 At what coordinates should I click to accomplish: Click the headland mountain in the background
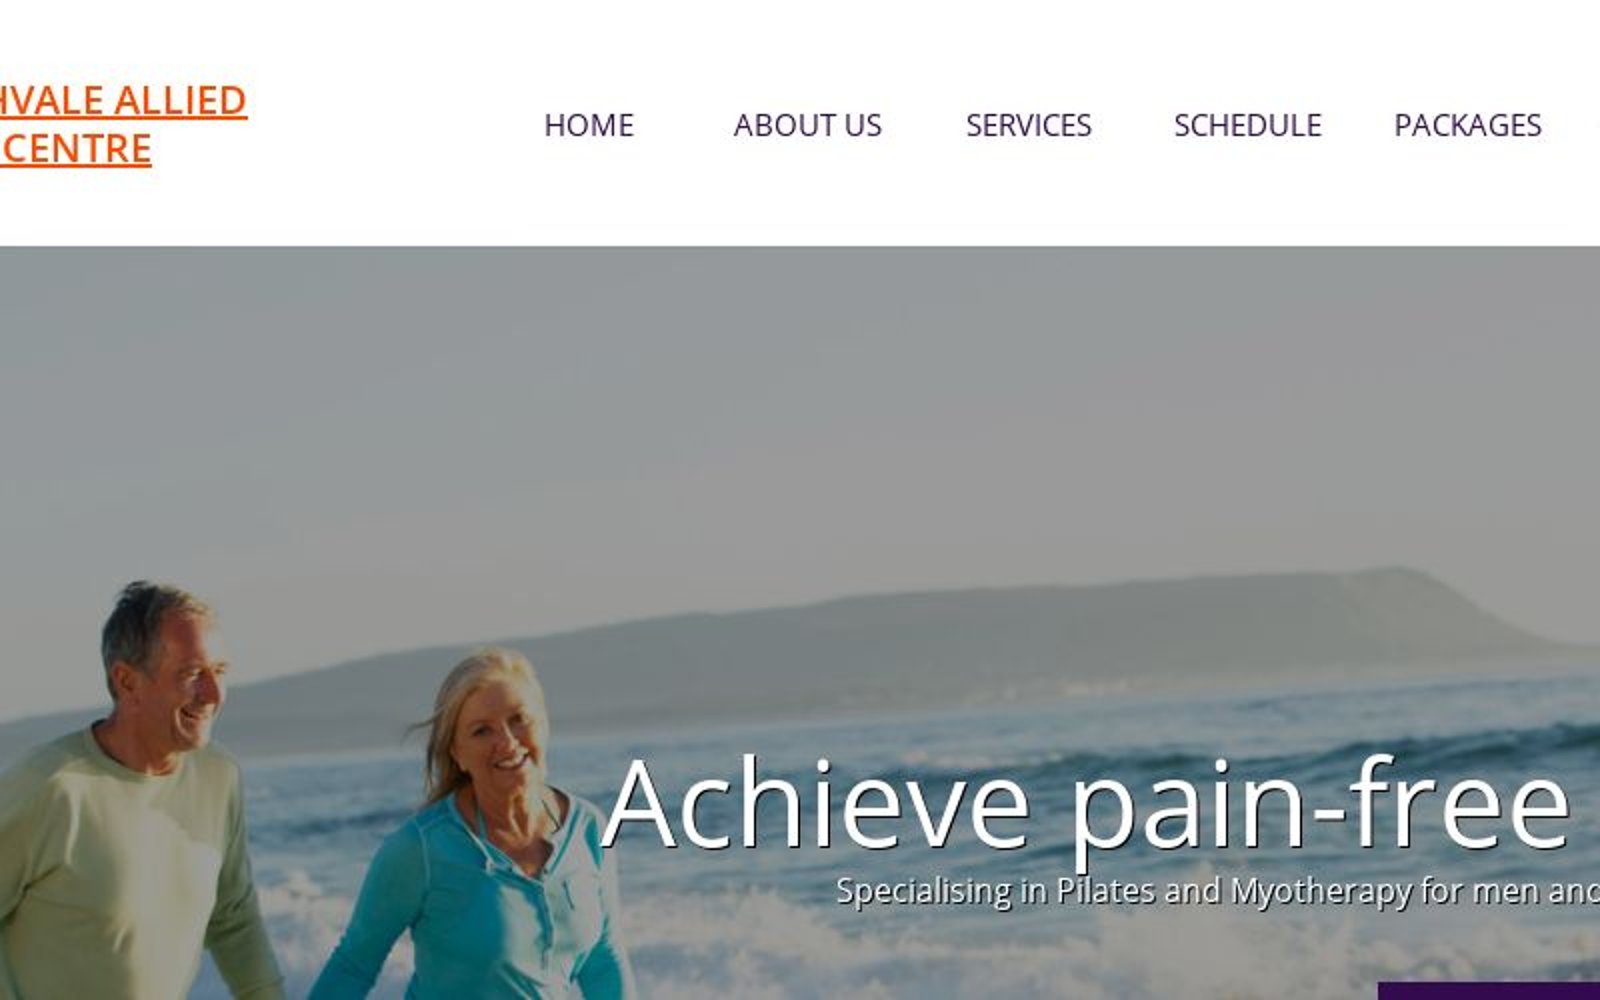1000,630
